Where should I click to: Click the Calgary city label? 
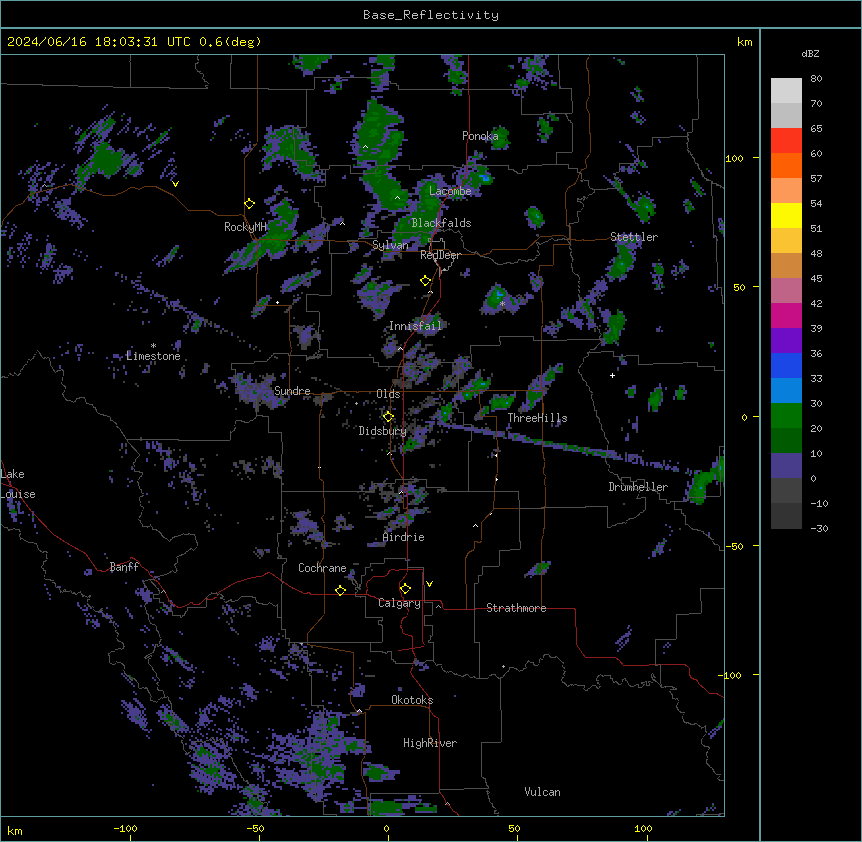pyautogui.click(x=399, y=603)
